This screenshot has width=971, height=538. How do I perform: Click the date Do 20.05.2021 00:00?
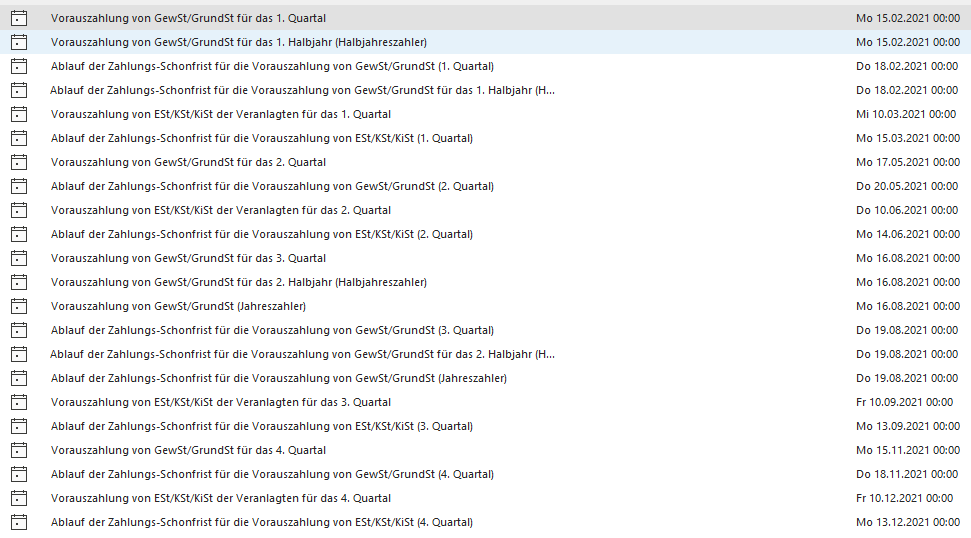907,186
